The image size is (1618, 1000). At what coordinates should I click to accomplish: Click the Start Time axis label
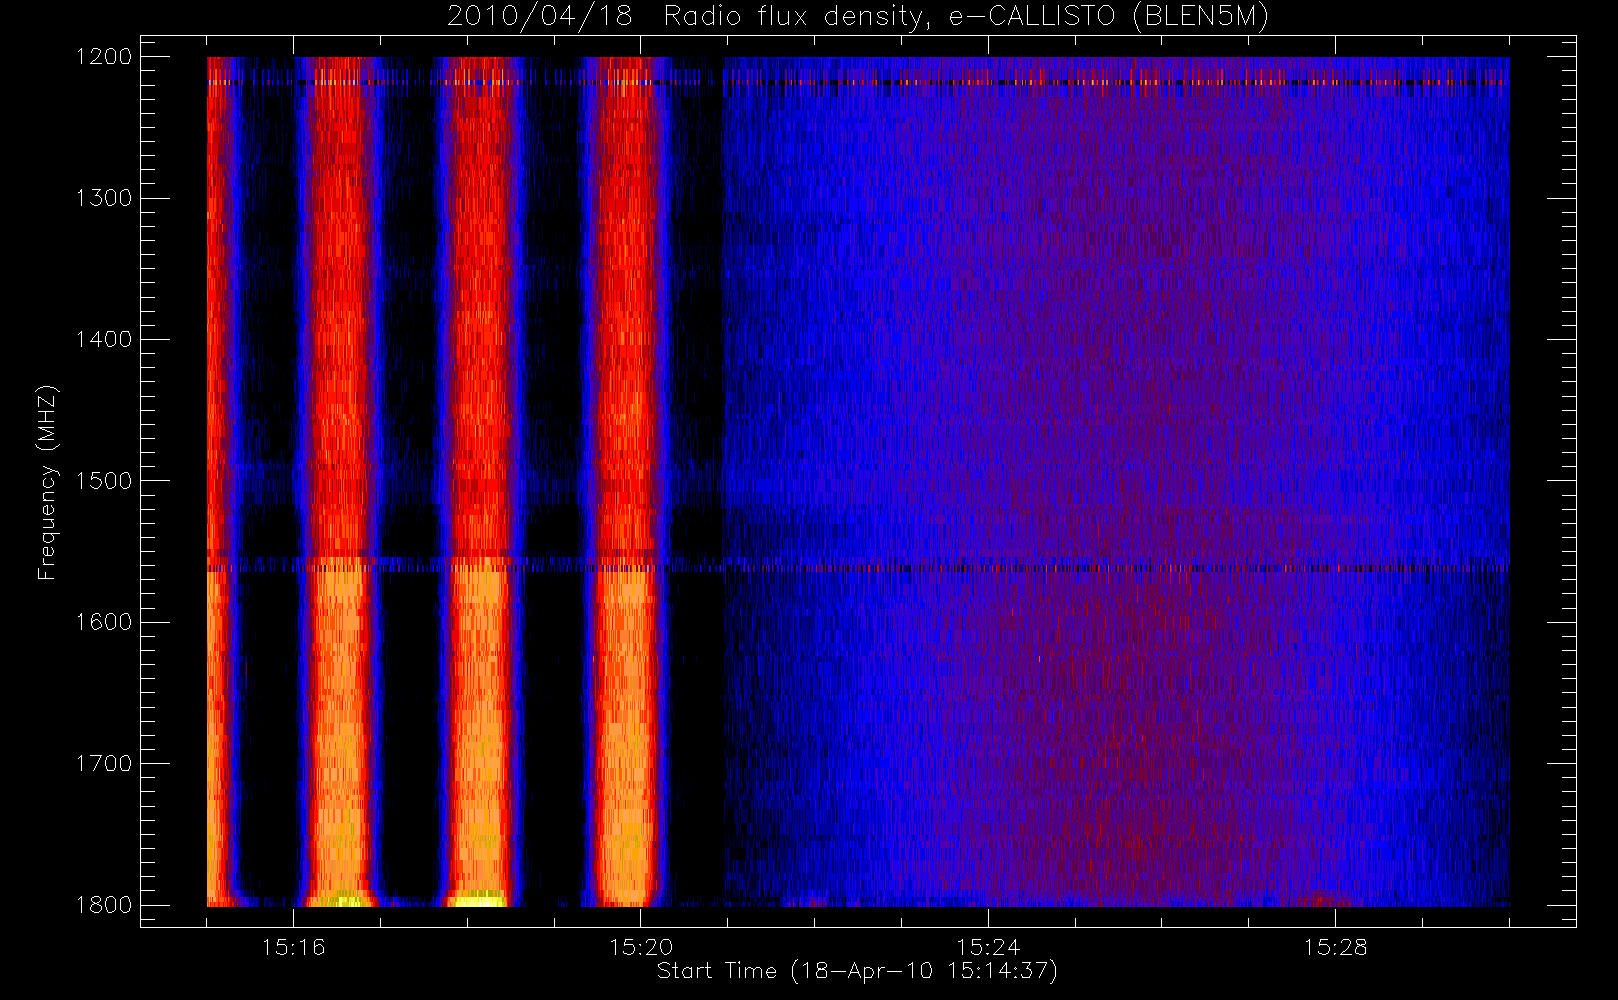click(857, 971)
